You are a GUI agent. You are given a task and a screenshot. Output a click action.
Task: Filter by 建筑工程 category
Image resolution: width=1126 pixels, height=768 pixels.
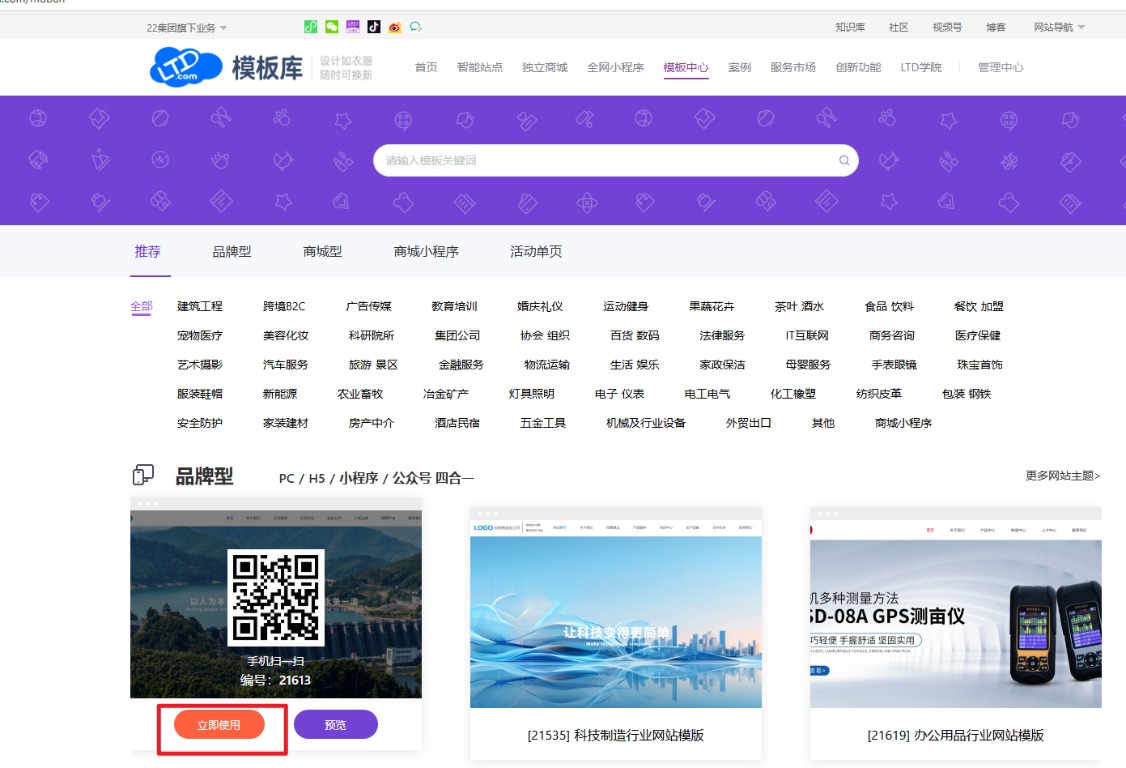tap(200, 306)
